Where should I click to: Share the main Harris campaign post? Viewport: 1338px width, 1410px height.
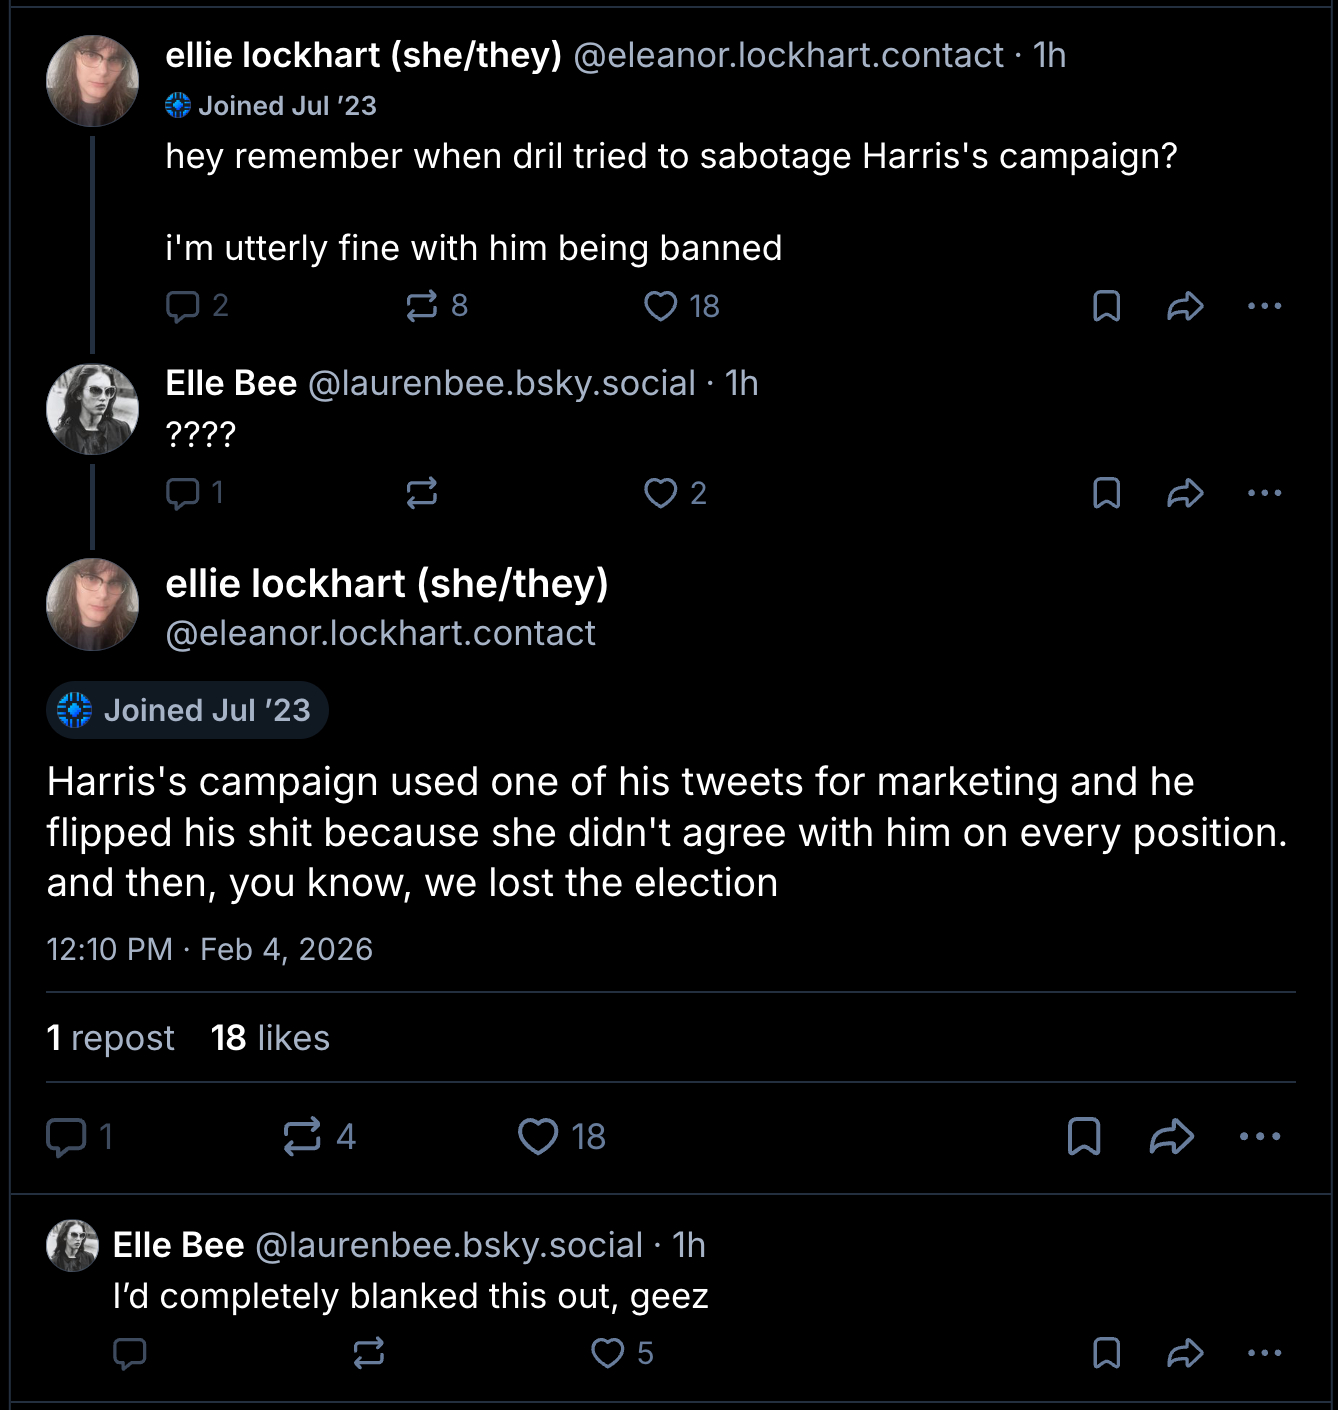(1172, 1137)
